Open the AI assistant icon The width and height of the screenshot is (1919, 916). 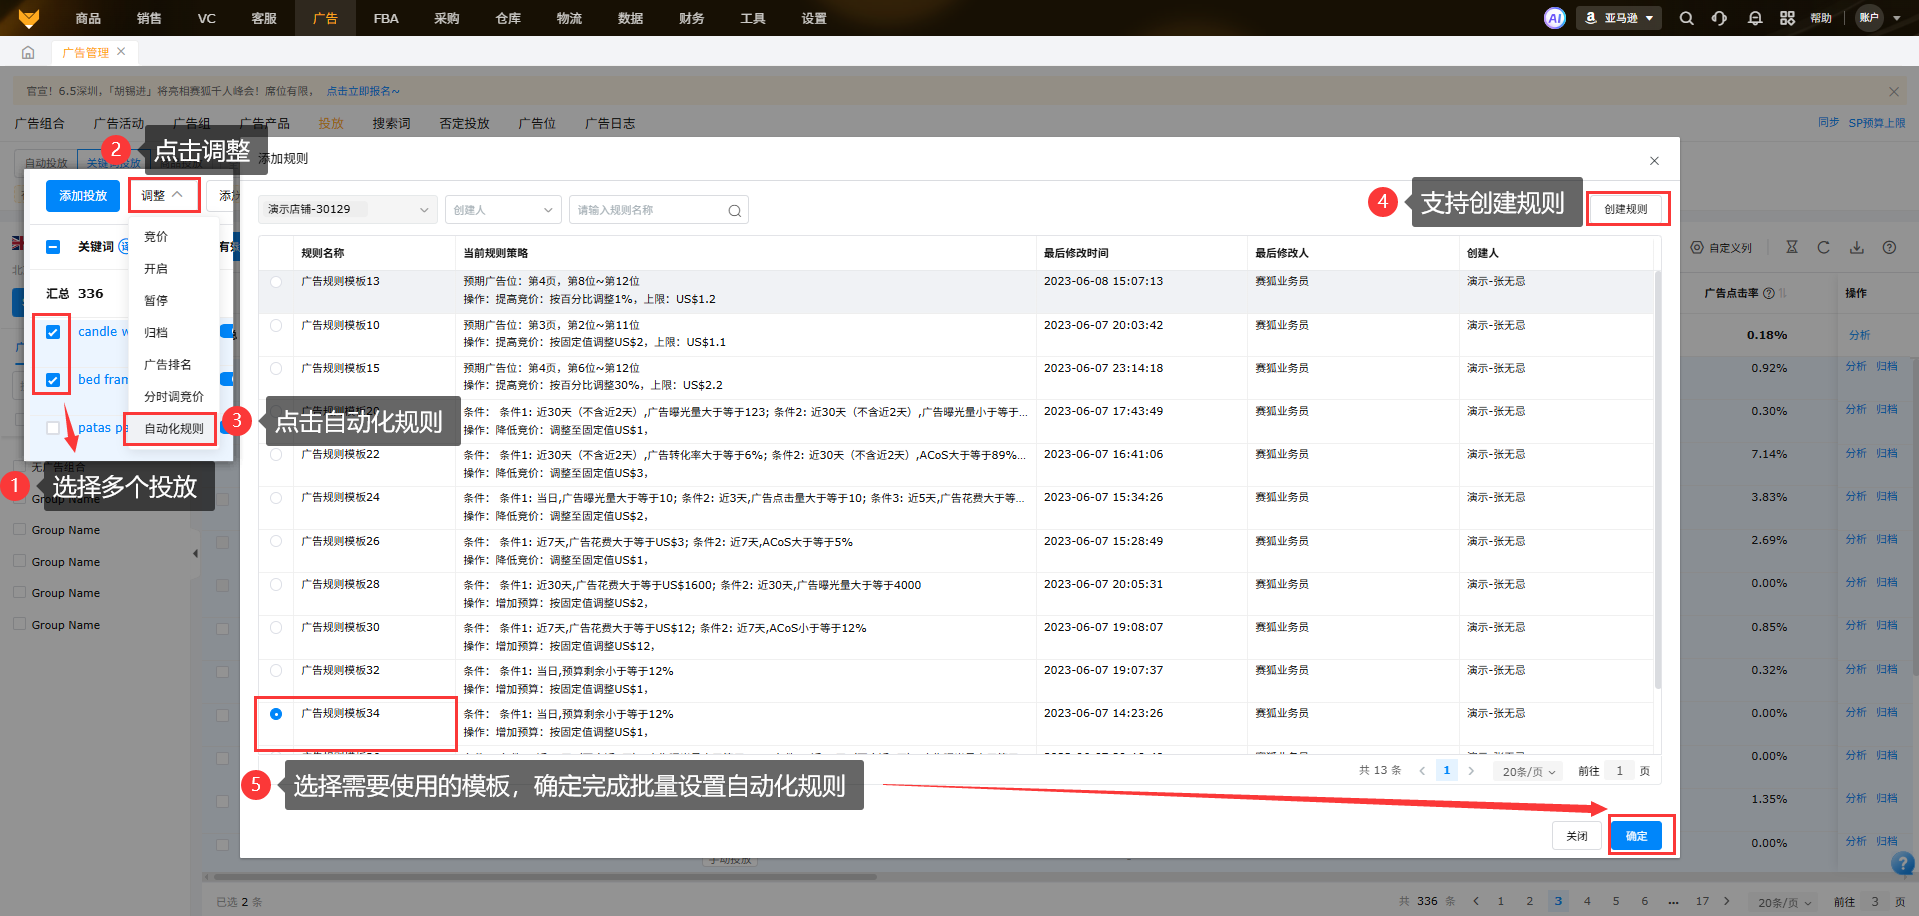pyautogui.click(x=1554, y=18)
